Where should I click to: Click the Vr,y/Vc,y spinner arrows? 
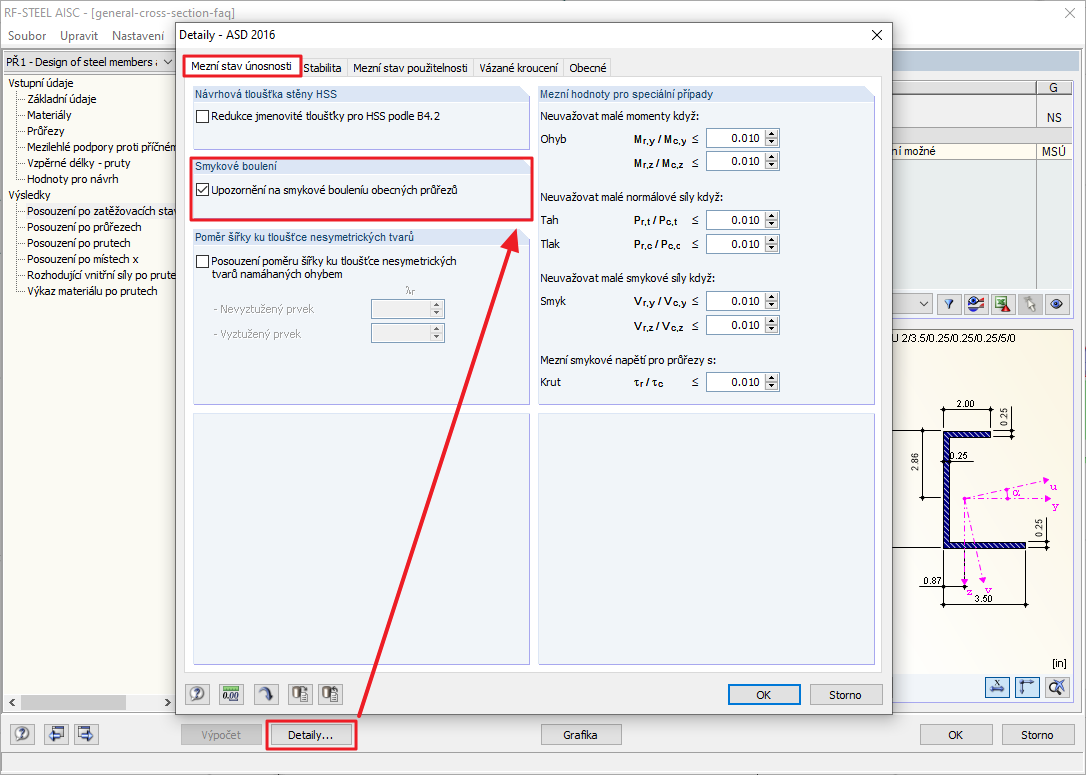(x=772, y=301)
